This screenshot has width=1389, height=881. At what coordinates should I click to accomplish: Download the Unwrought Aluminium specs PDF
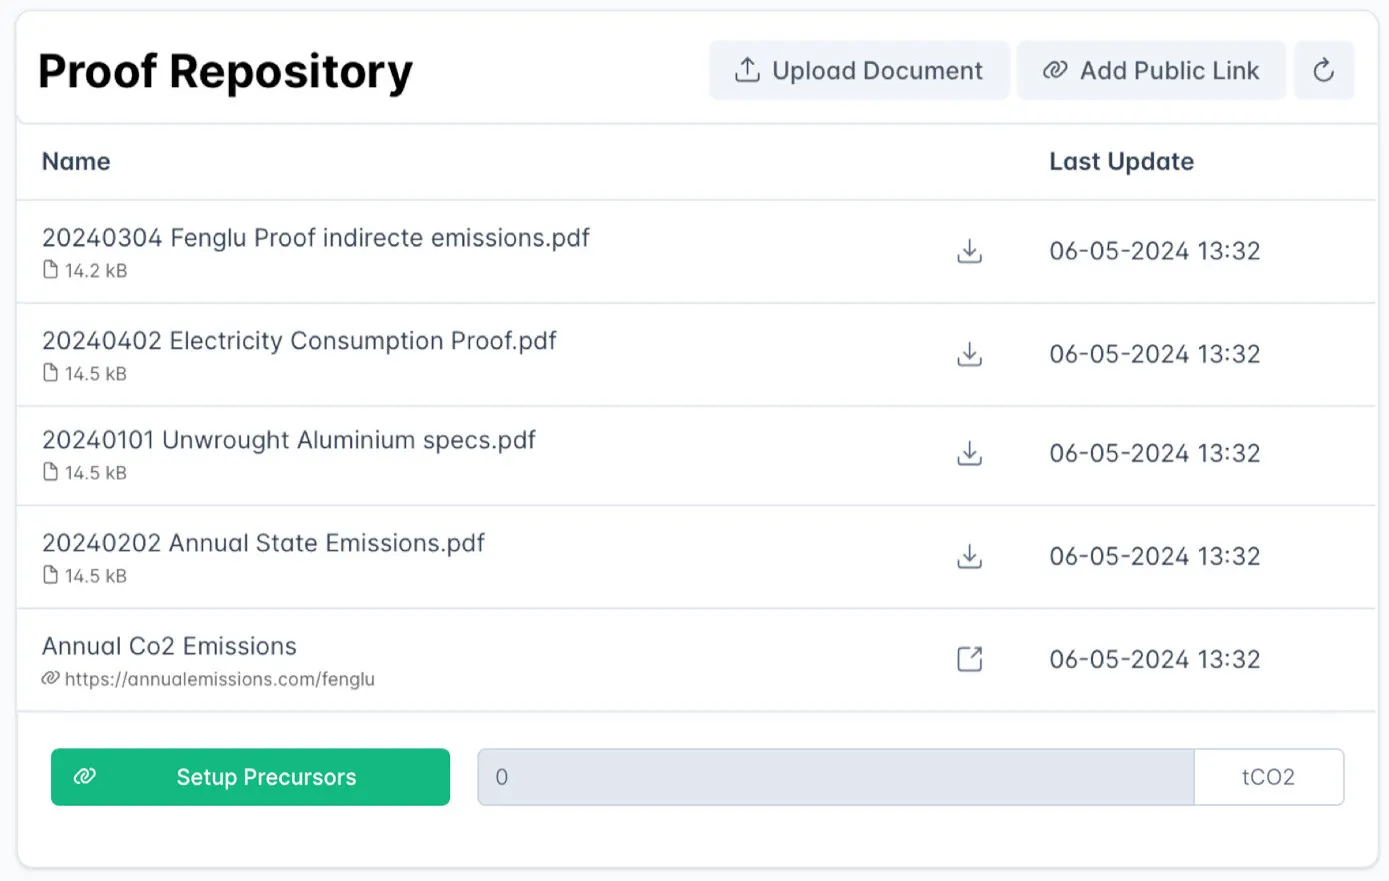969,454
